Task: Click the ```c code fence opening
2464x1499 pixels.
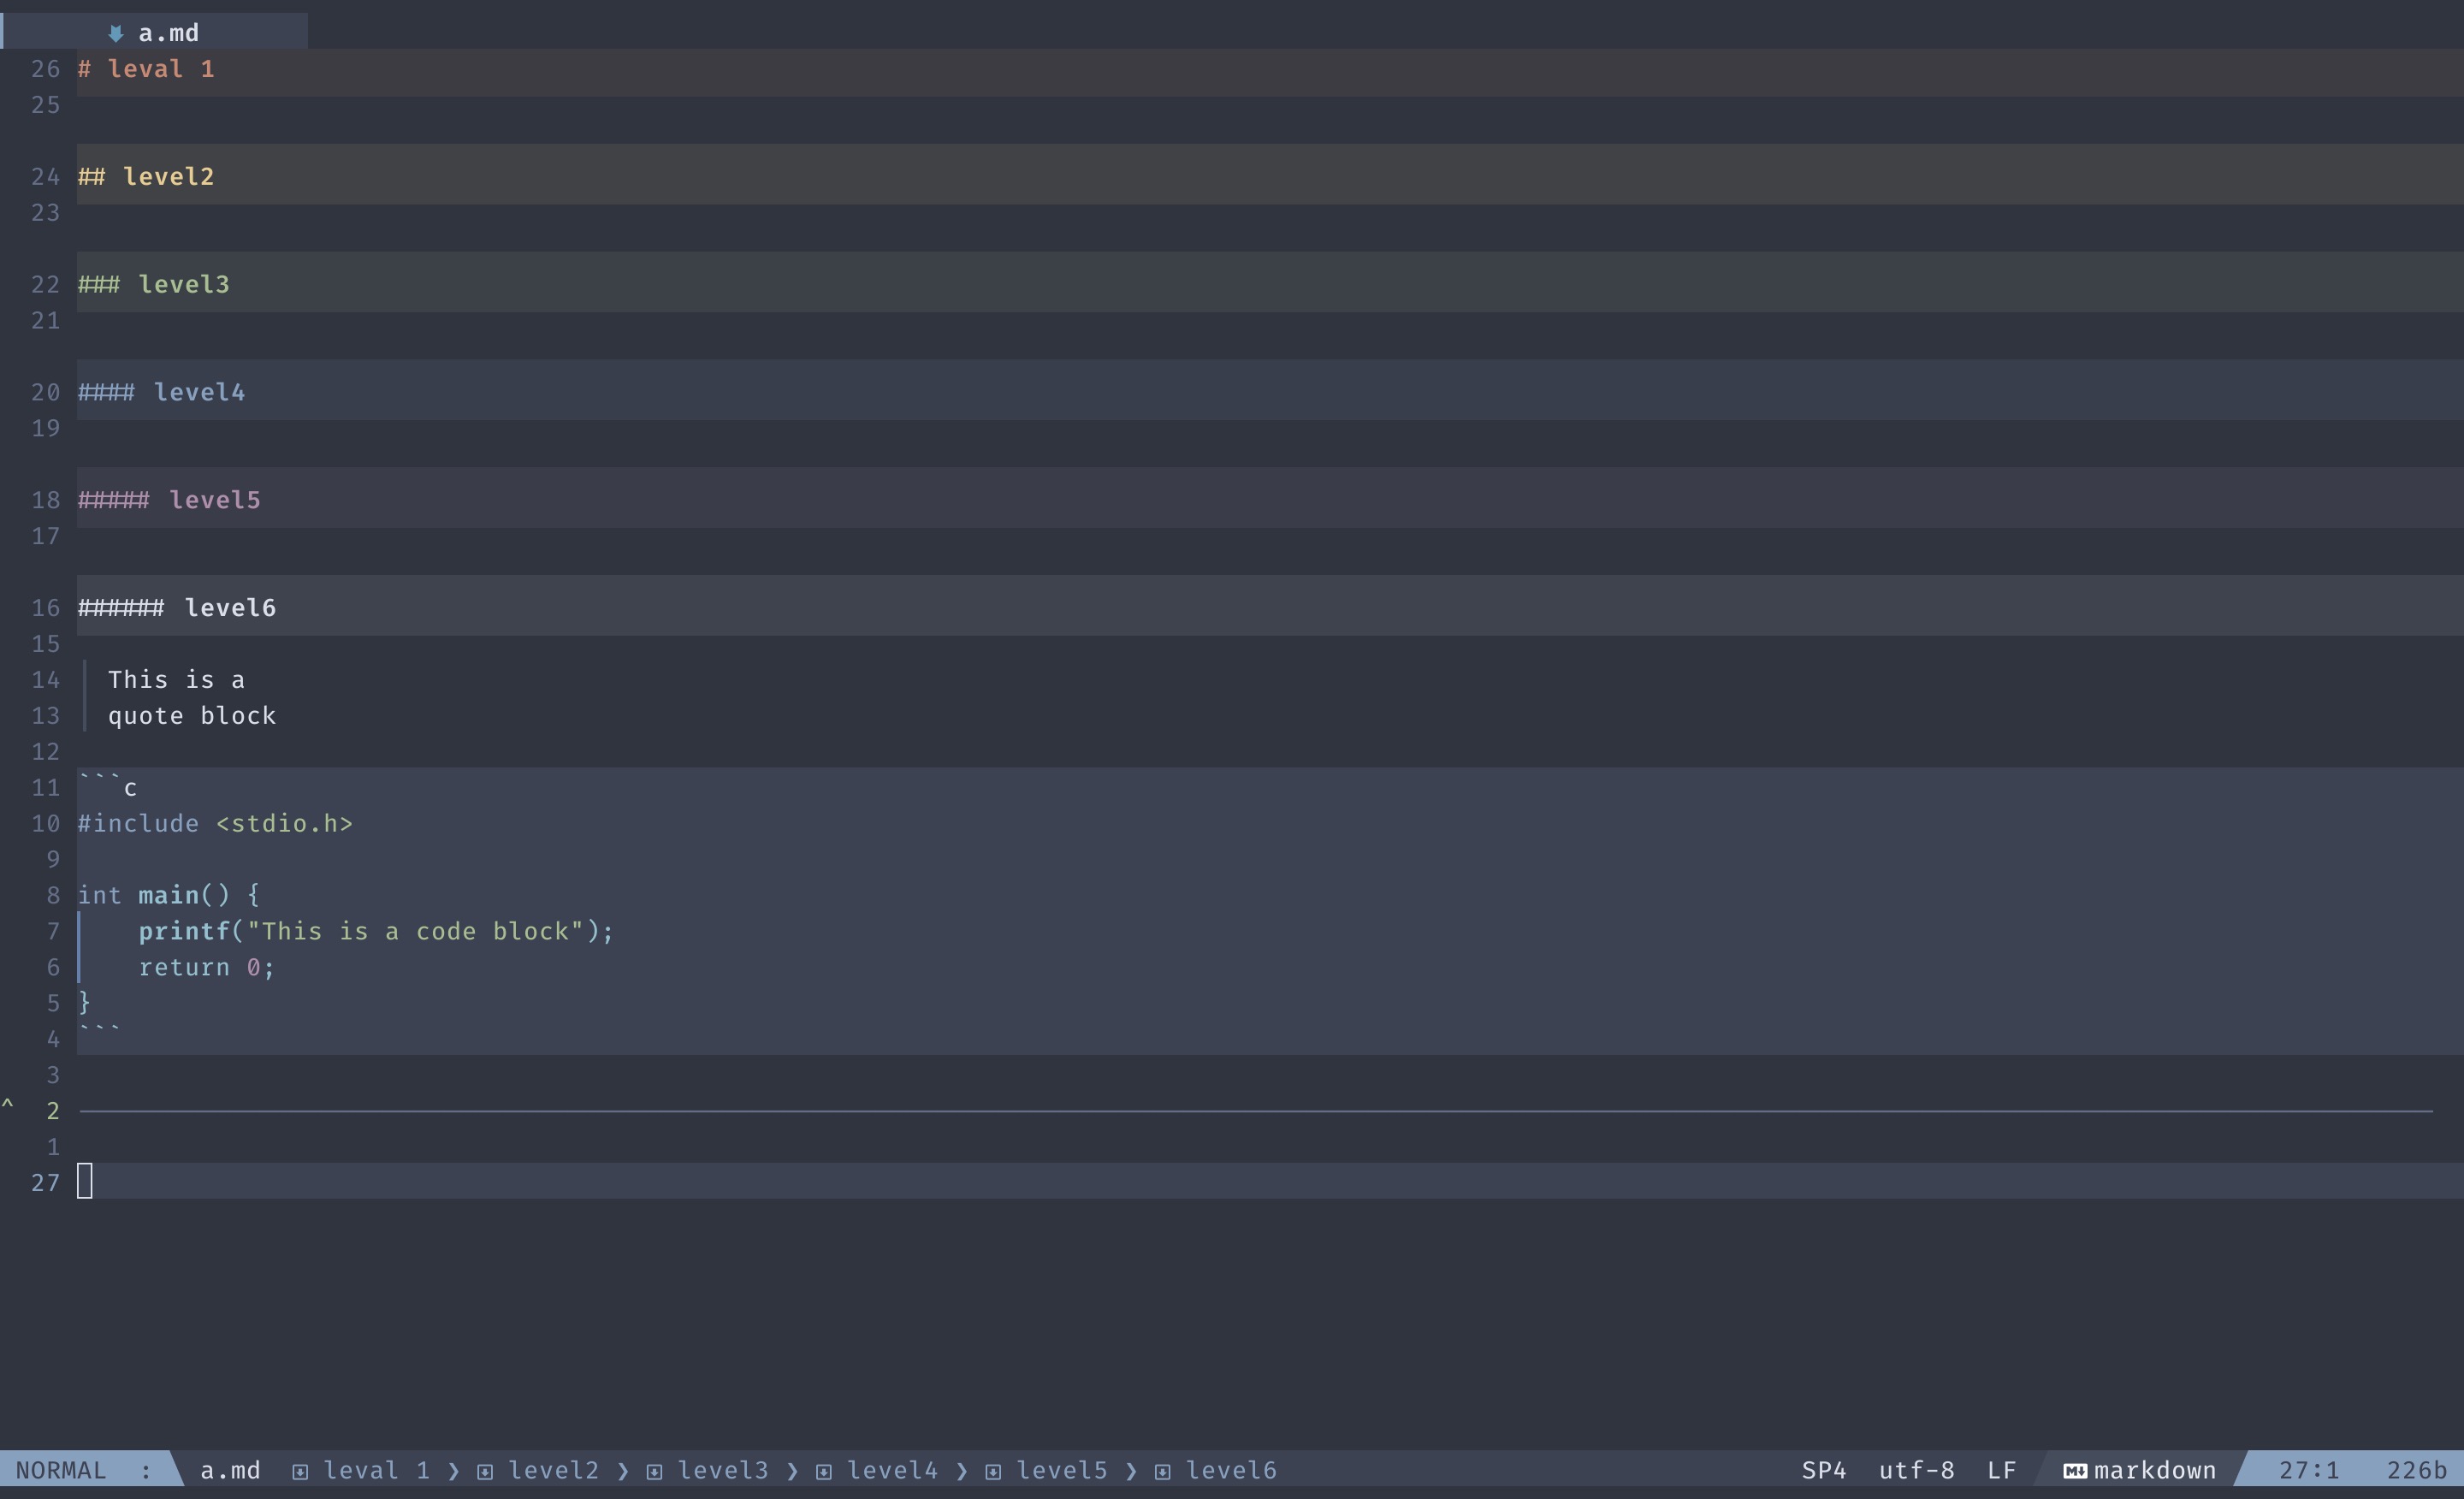Action: point(108,787)
